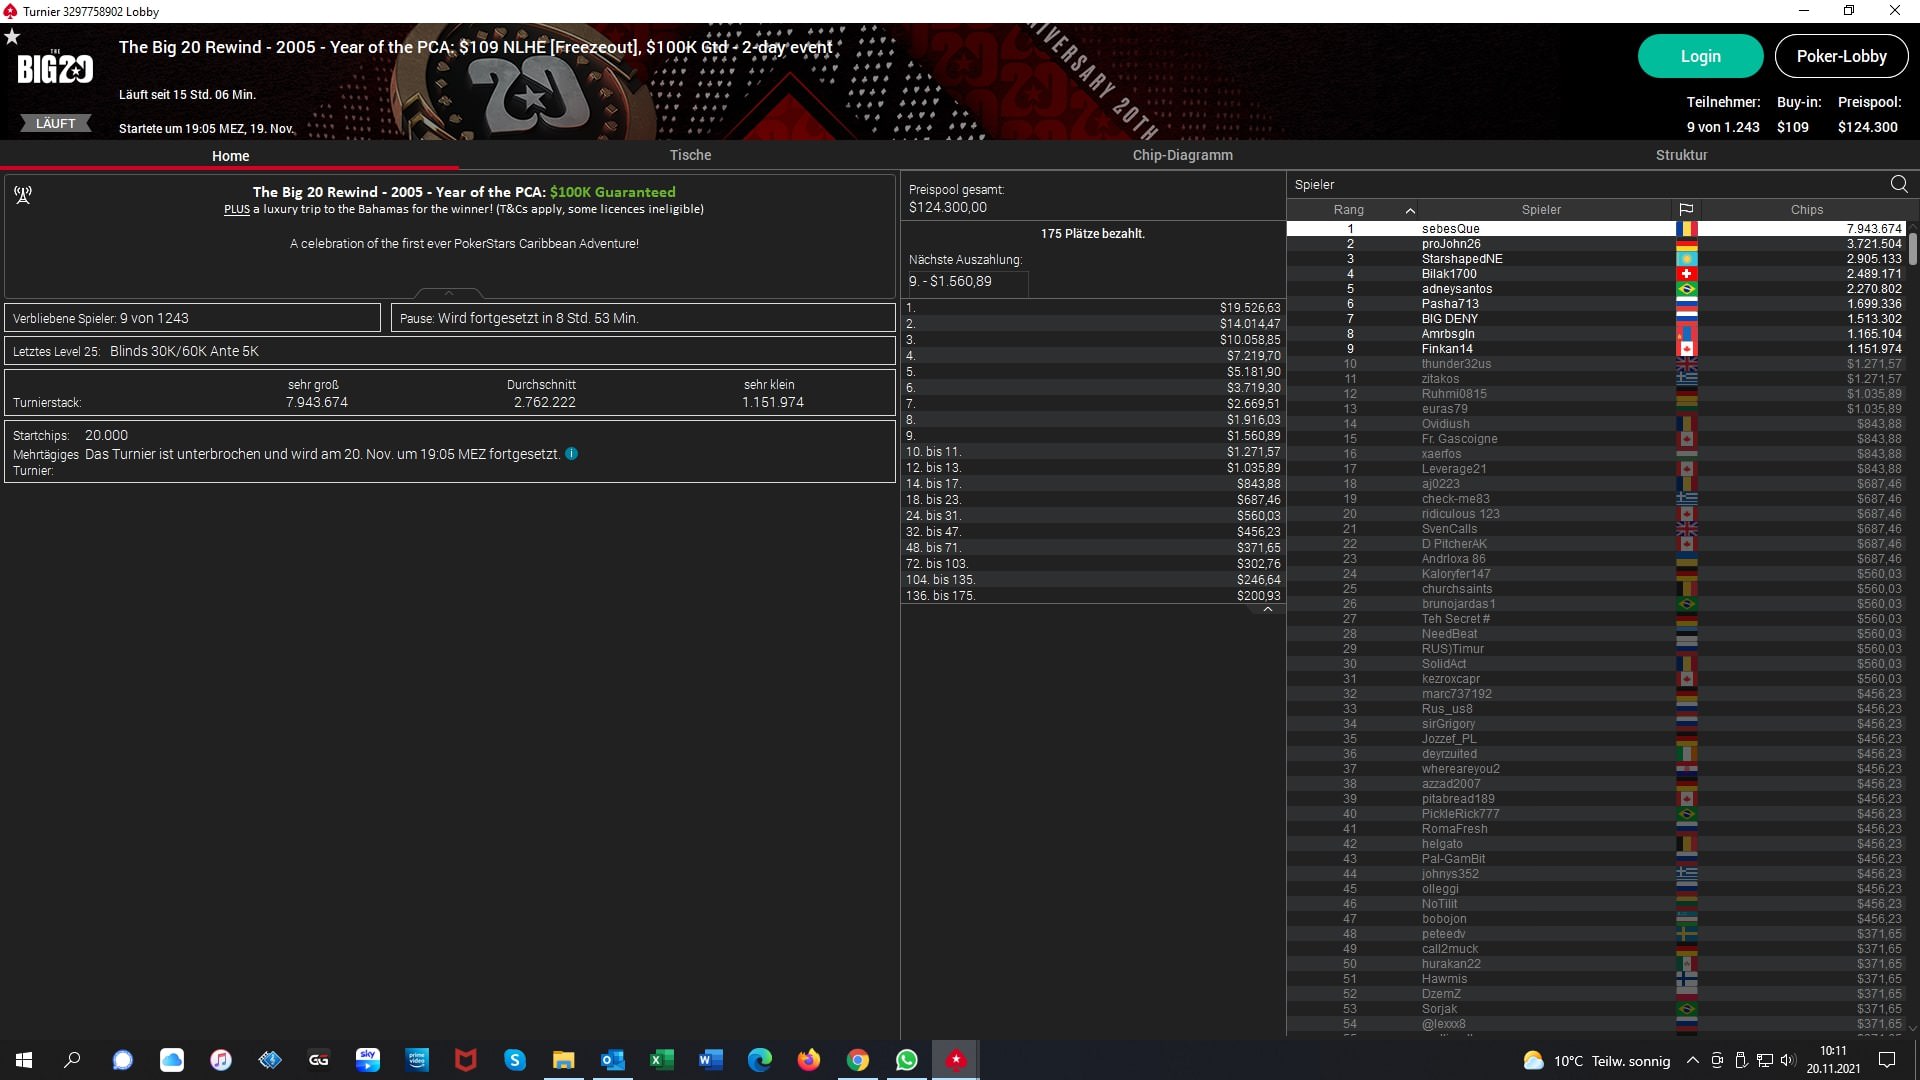Sort players by Rang column

[x=1348, y=210]
